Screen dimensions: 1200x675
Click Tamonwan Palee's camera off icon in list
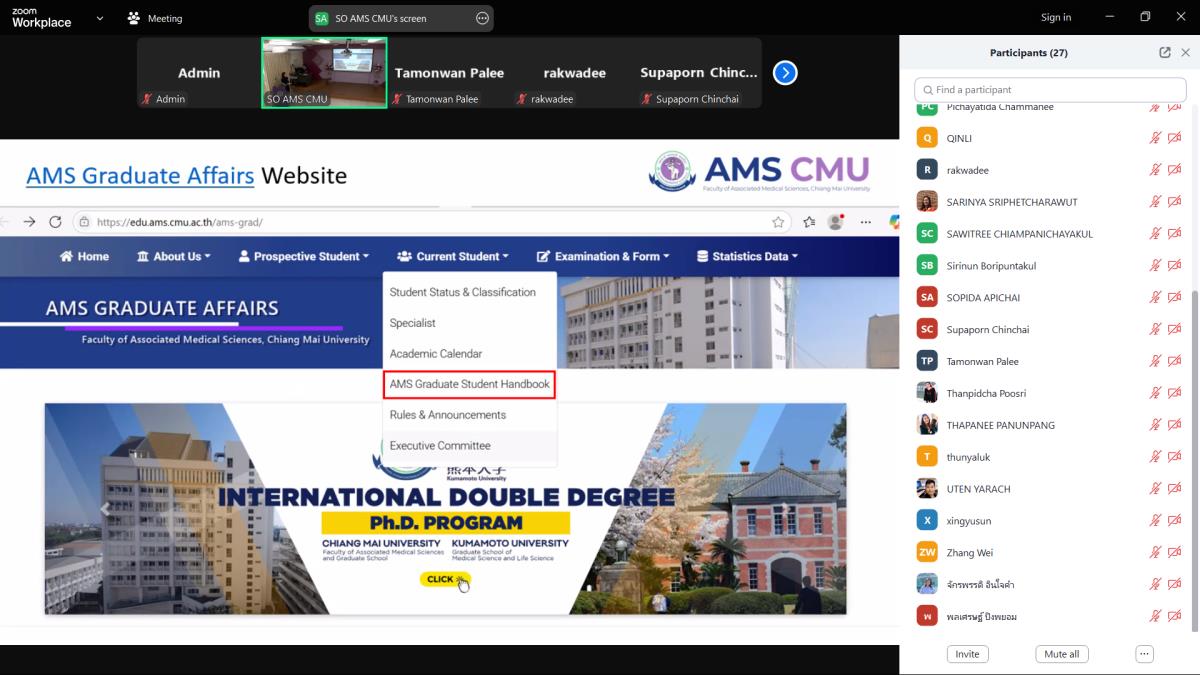click(x=1175, y=361)
